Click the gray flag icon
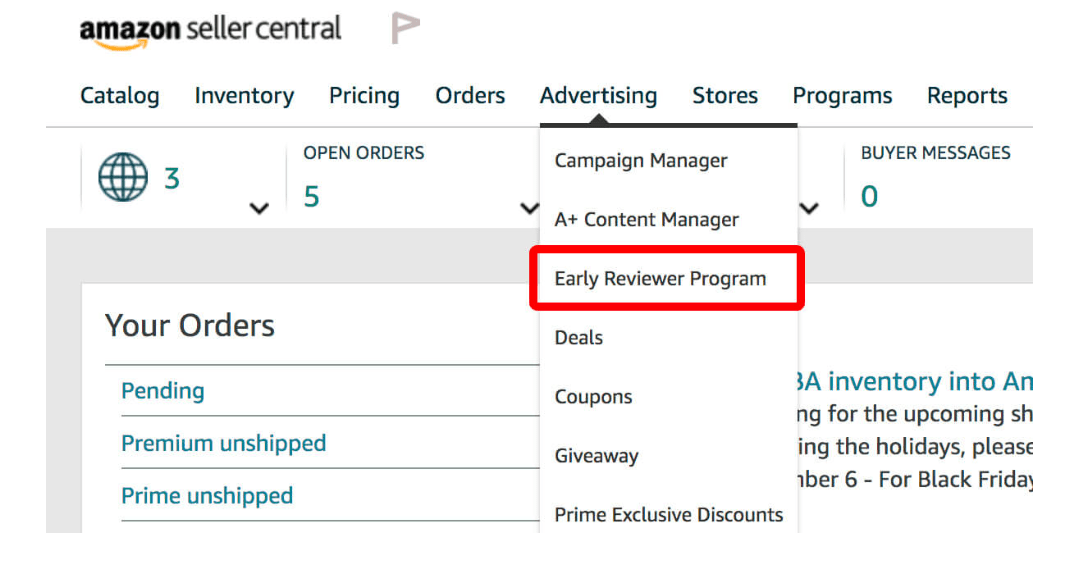This screenshot has height=572, width=1086. 405,29
